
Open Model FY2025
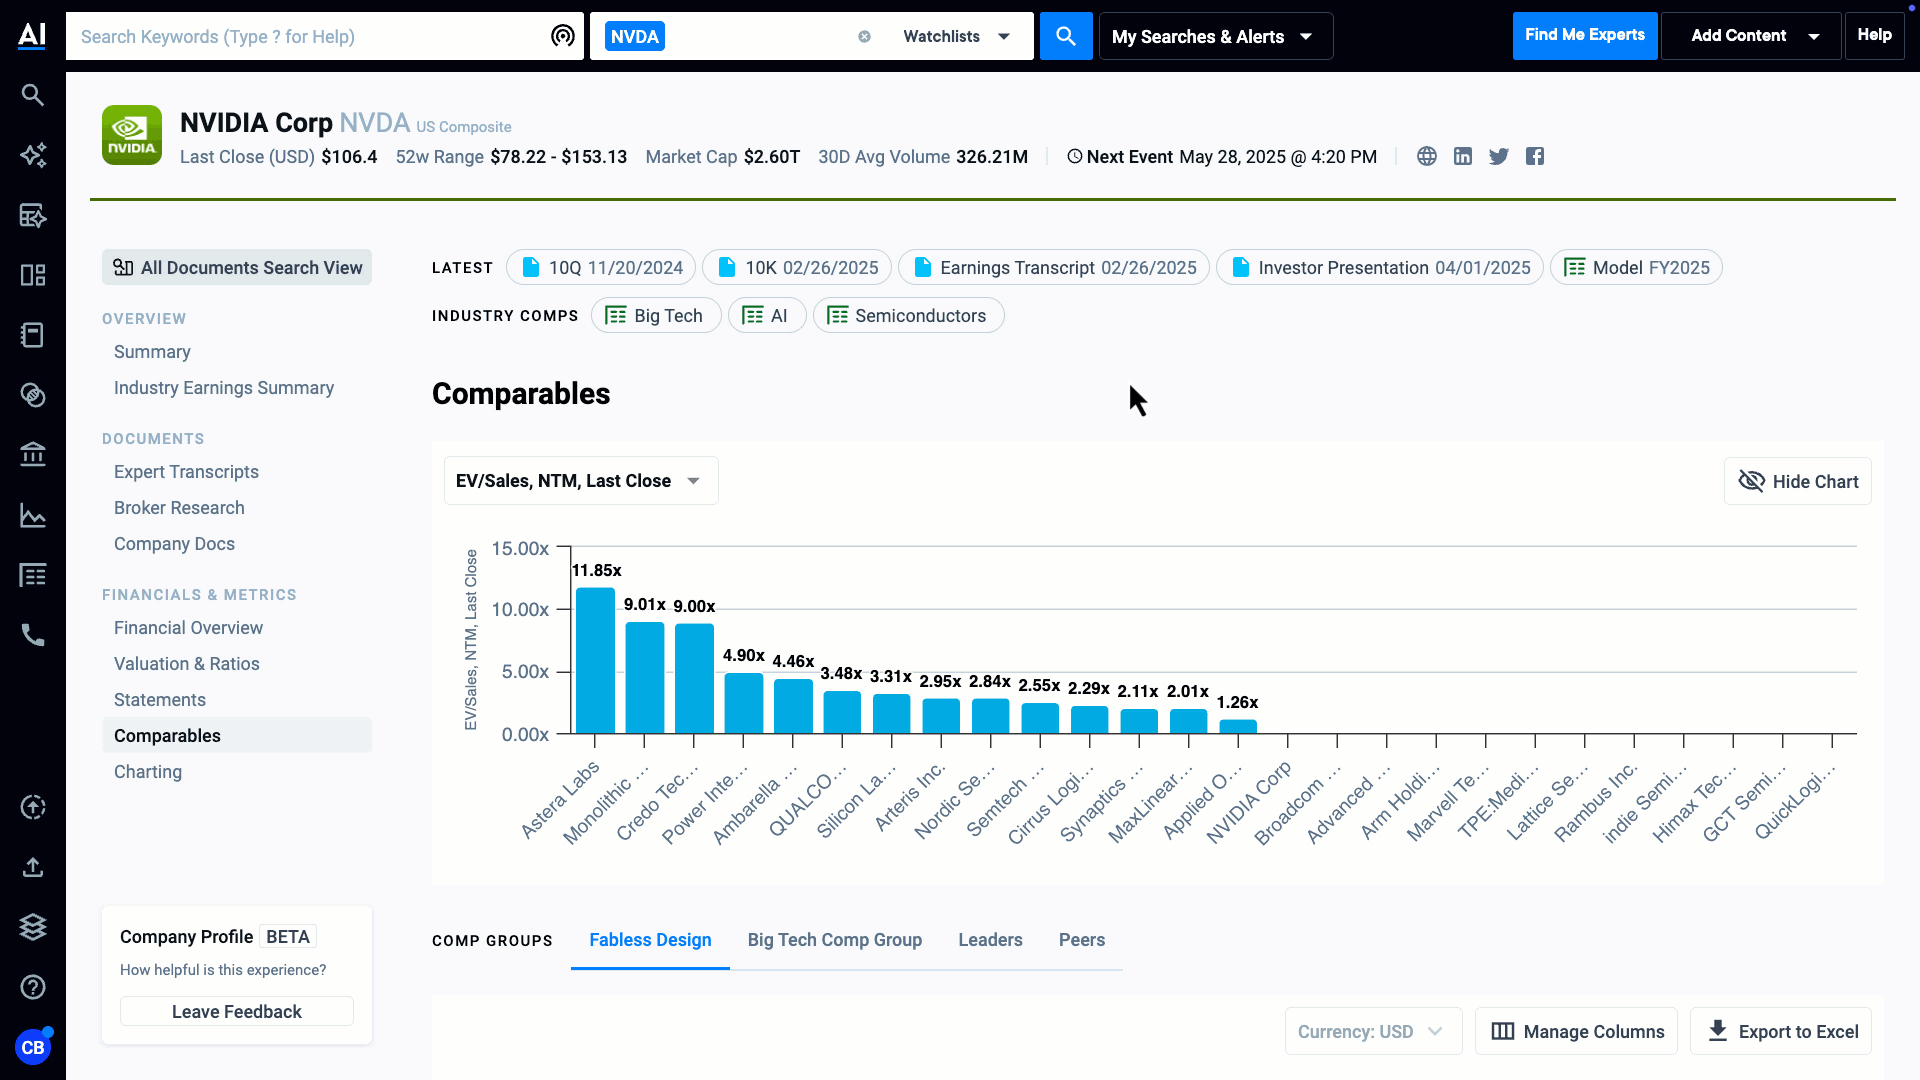click(1636, 267)
